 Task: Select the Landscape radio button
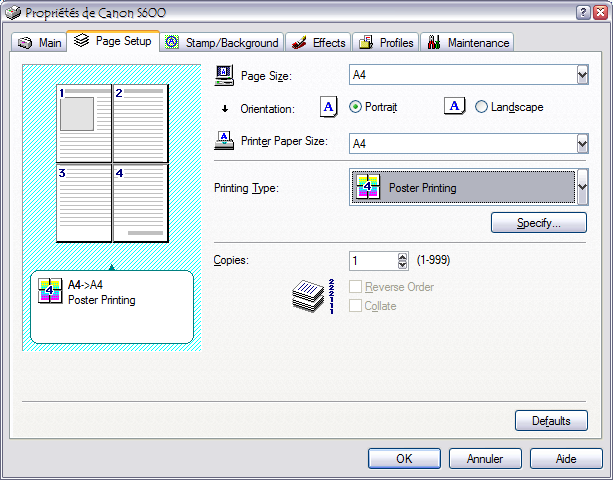point(481,107)
